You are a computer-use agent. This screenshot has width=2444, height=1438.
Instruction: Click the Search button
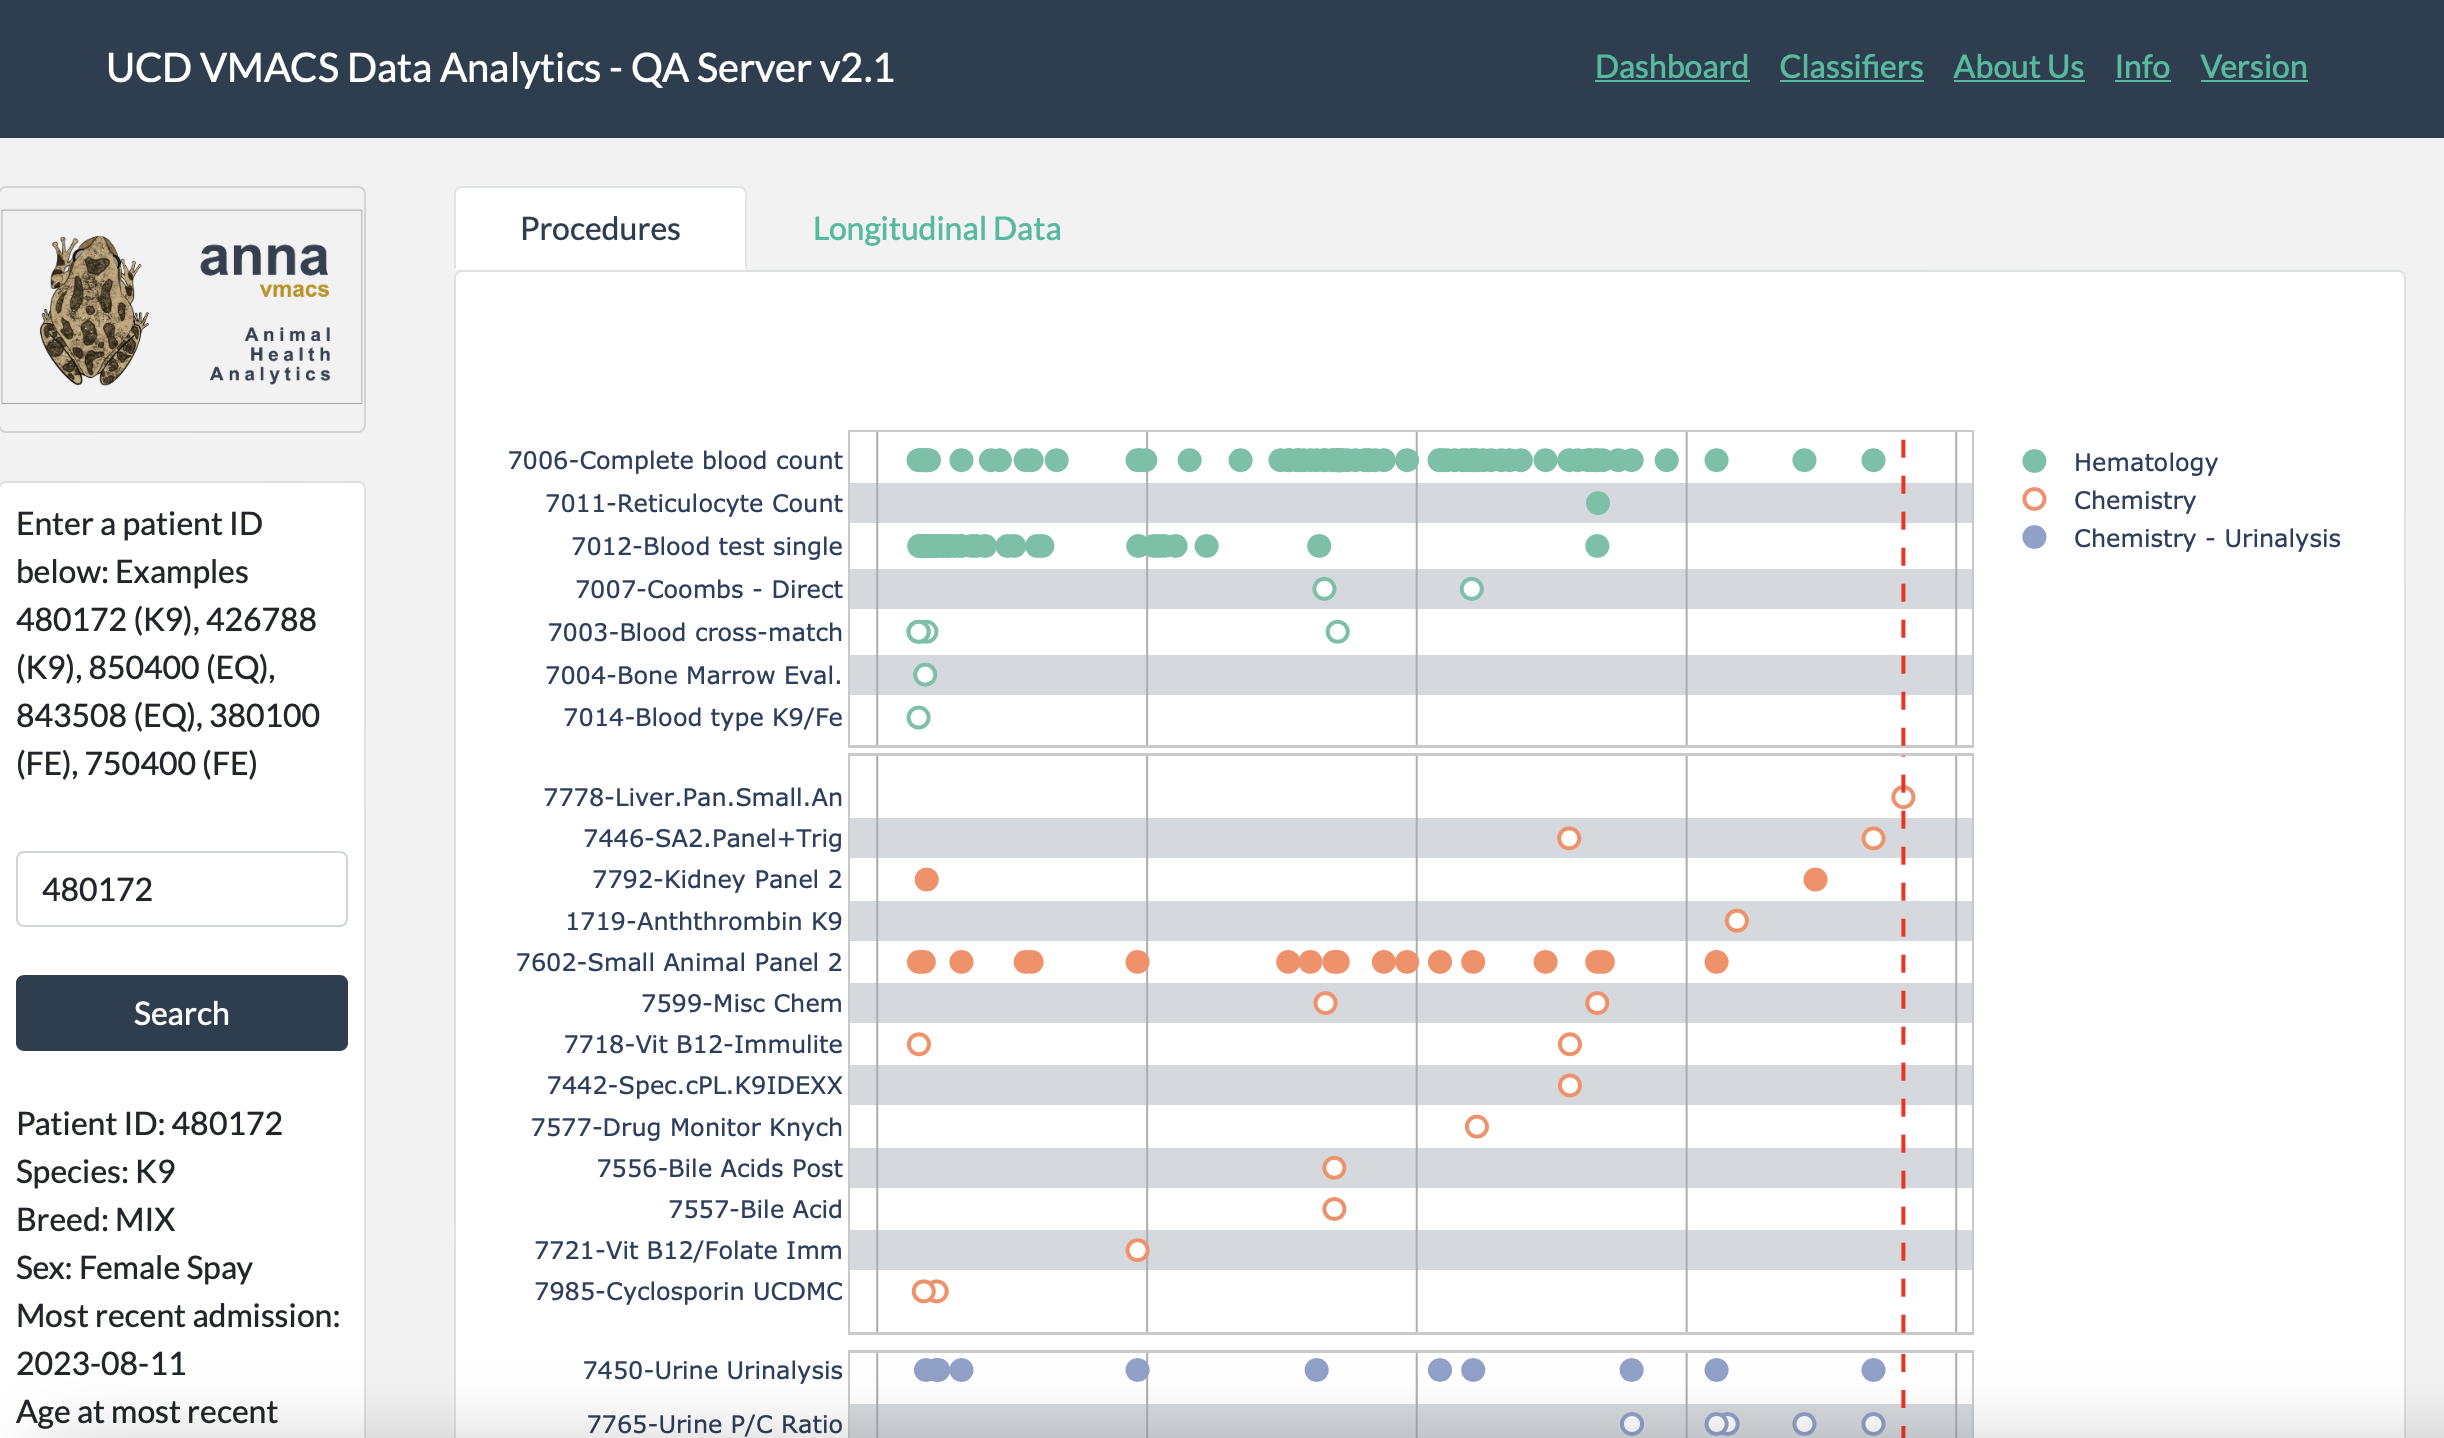tap(182, 1013)
